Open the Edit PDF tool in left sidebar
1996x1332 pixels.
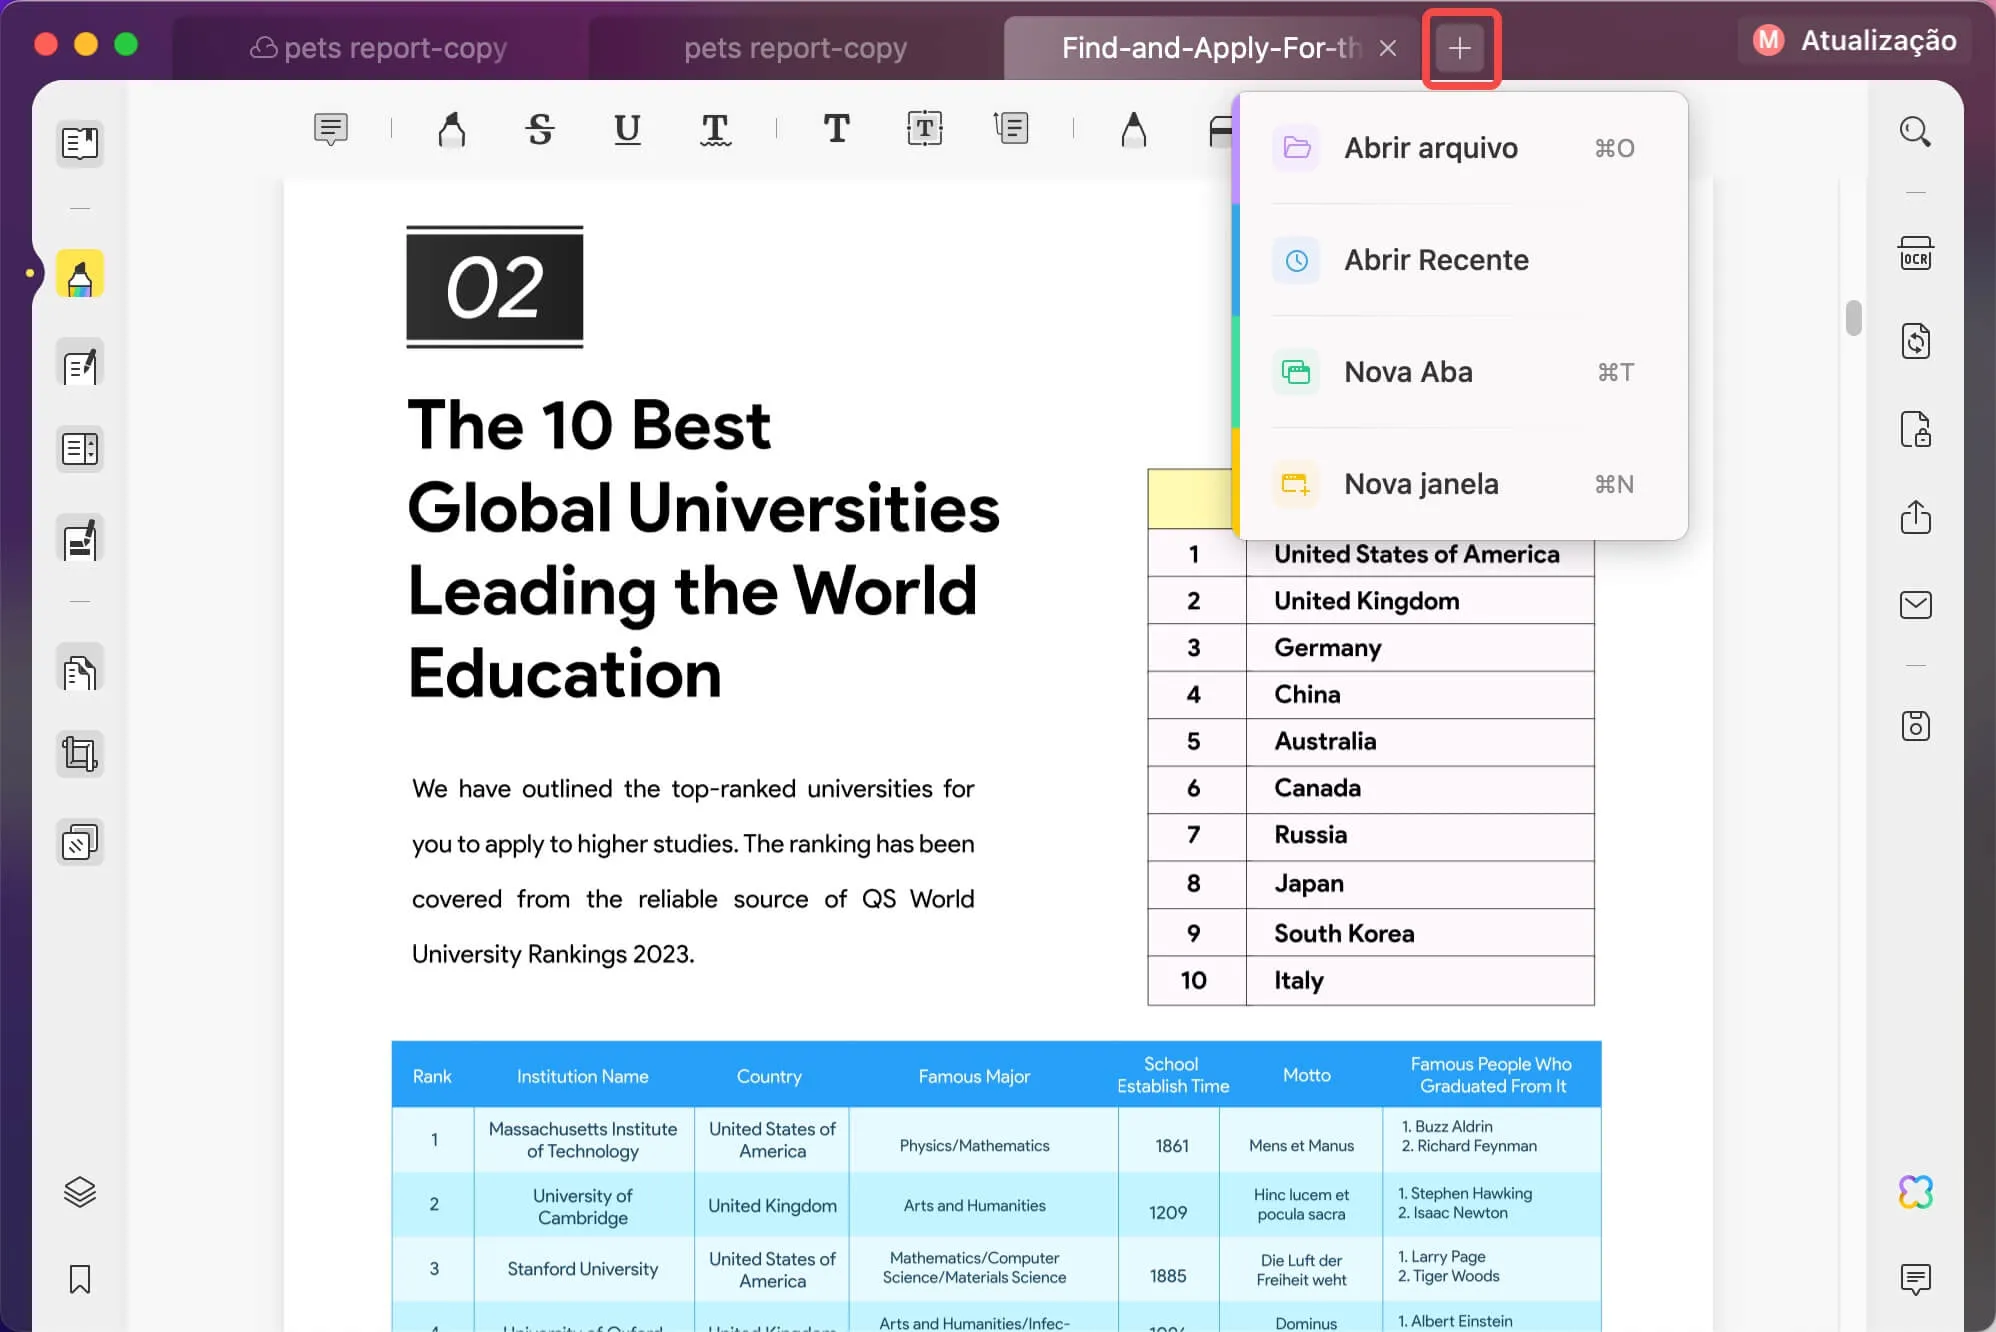pyautogui.click(x=80, y=364)
